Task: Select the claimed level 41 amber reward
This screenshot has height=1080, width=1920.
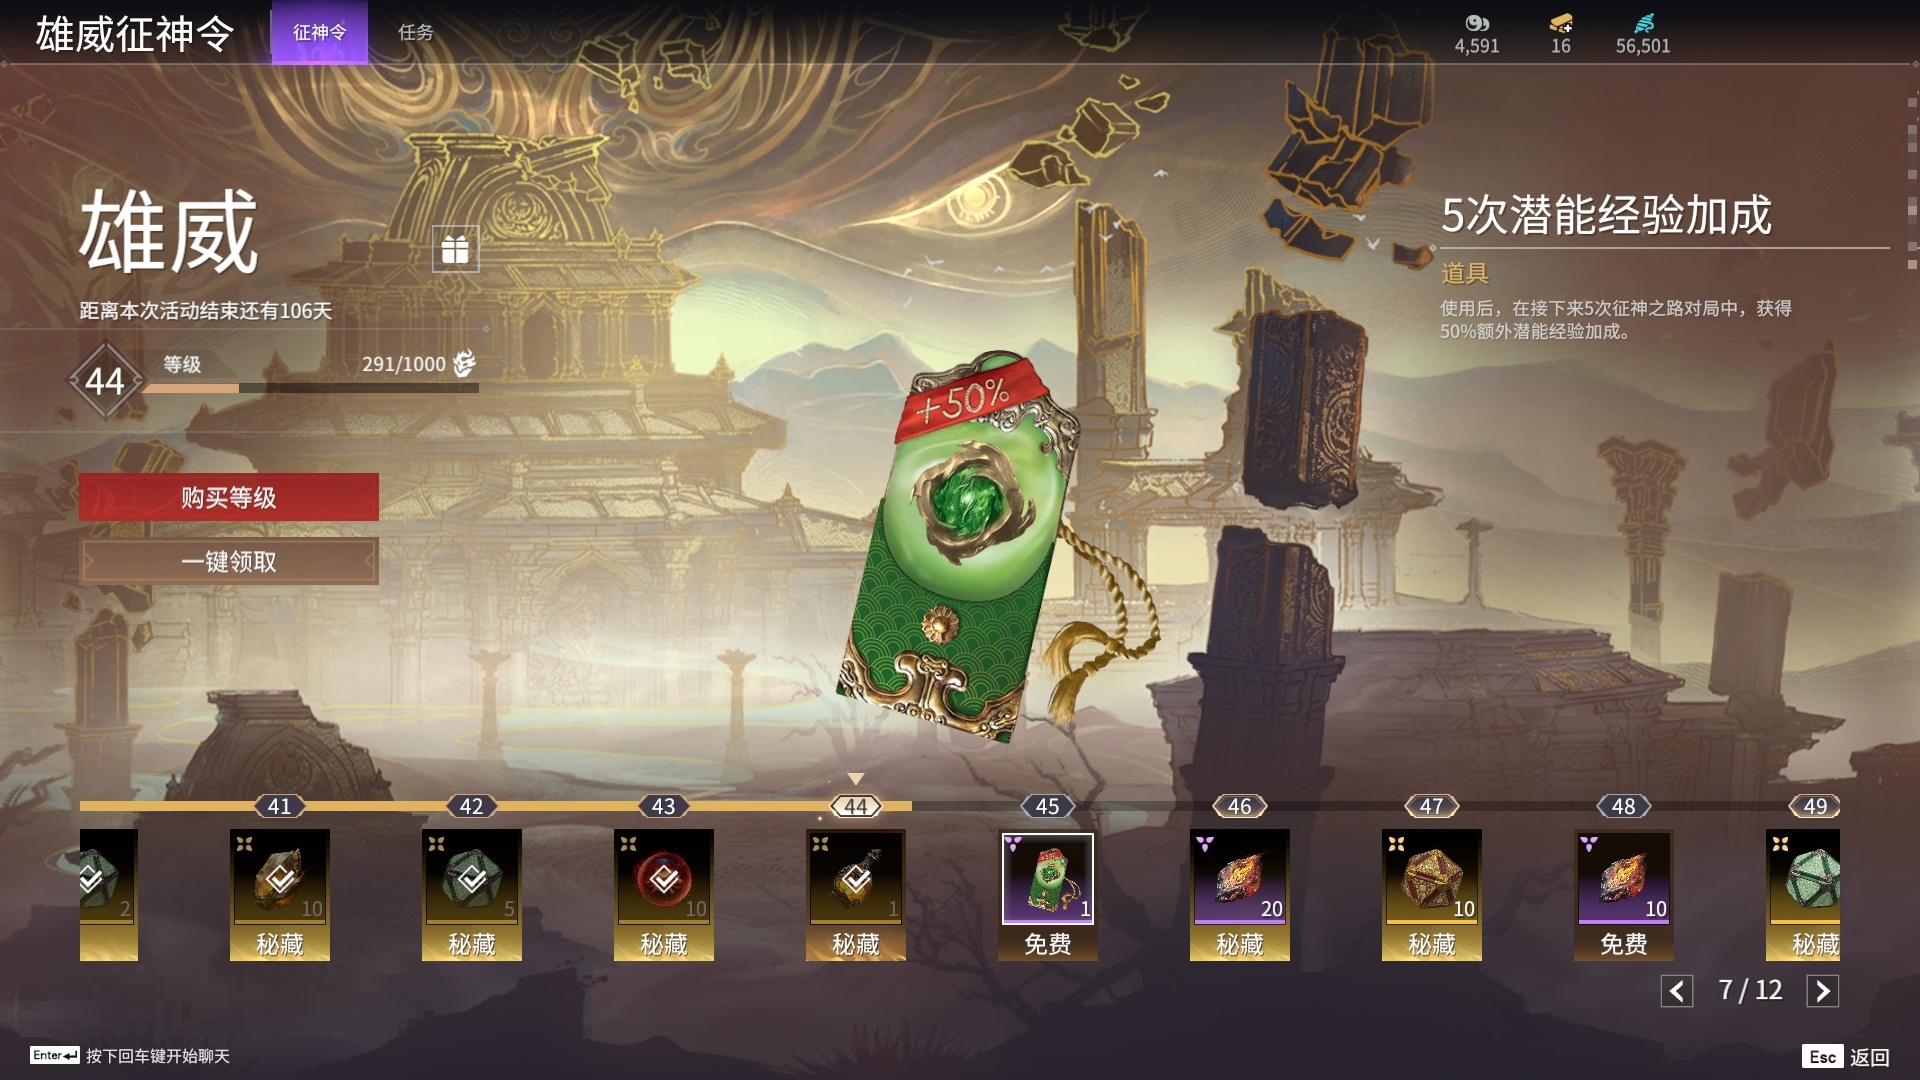Action: [x=279, y=895]
